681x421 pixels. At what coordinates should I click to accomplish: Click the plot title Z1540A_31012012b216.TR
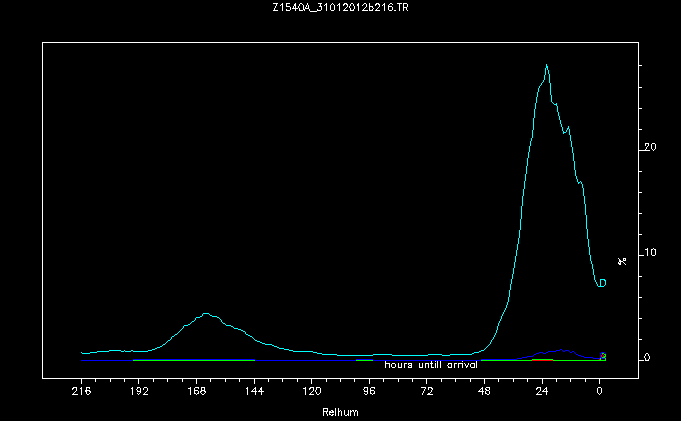point(340,7)
